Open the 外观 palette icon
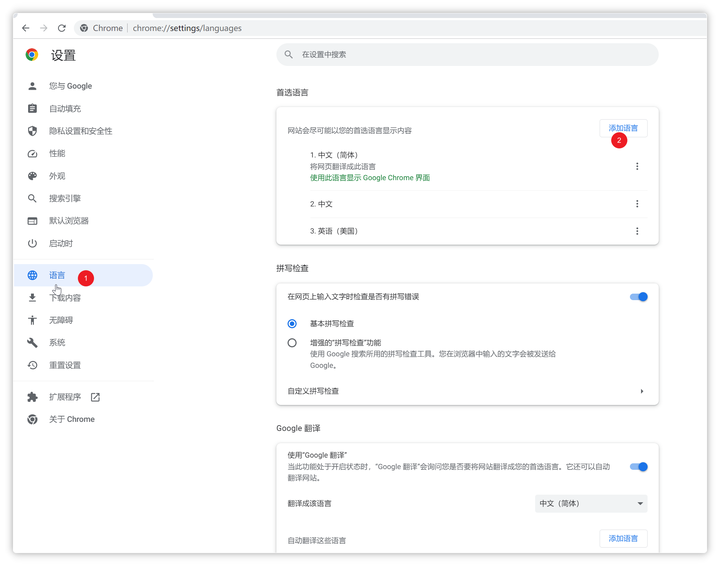The height and width of the screenshot is (566, 720). pyautogui.click(x=32, y=176)
